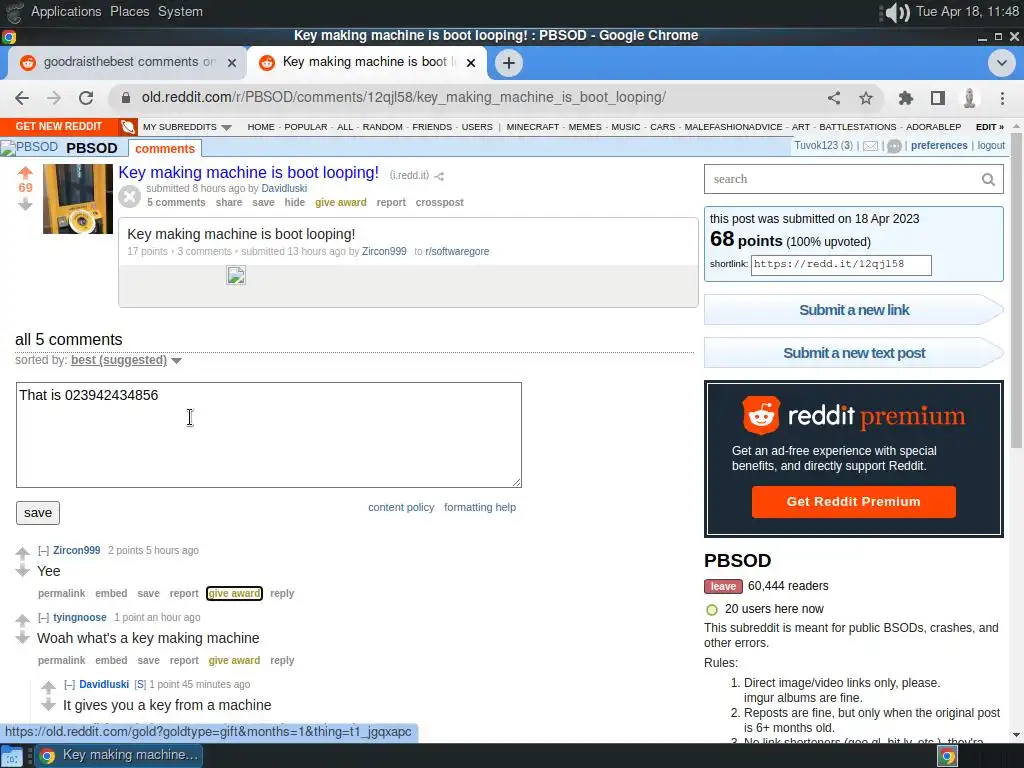1024x768 pixels.
Task: Reload the page with the refresh icon
Action: [x=86, y=98]
